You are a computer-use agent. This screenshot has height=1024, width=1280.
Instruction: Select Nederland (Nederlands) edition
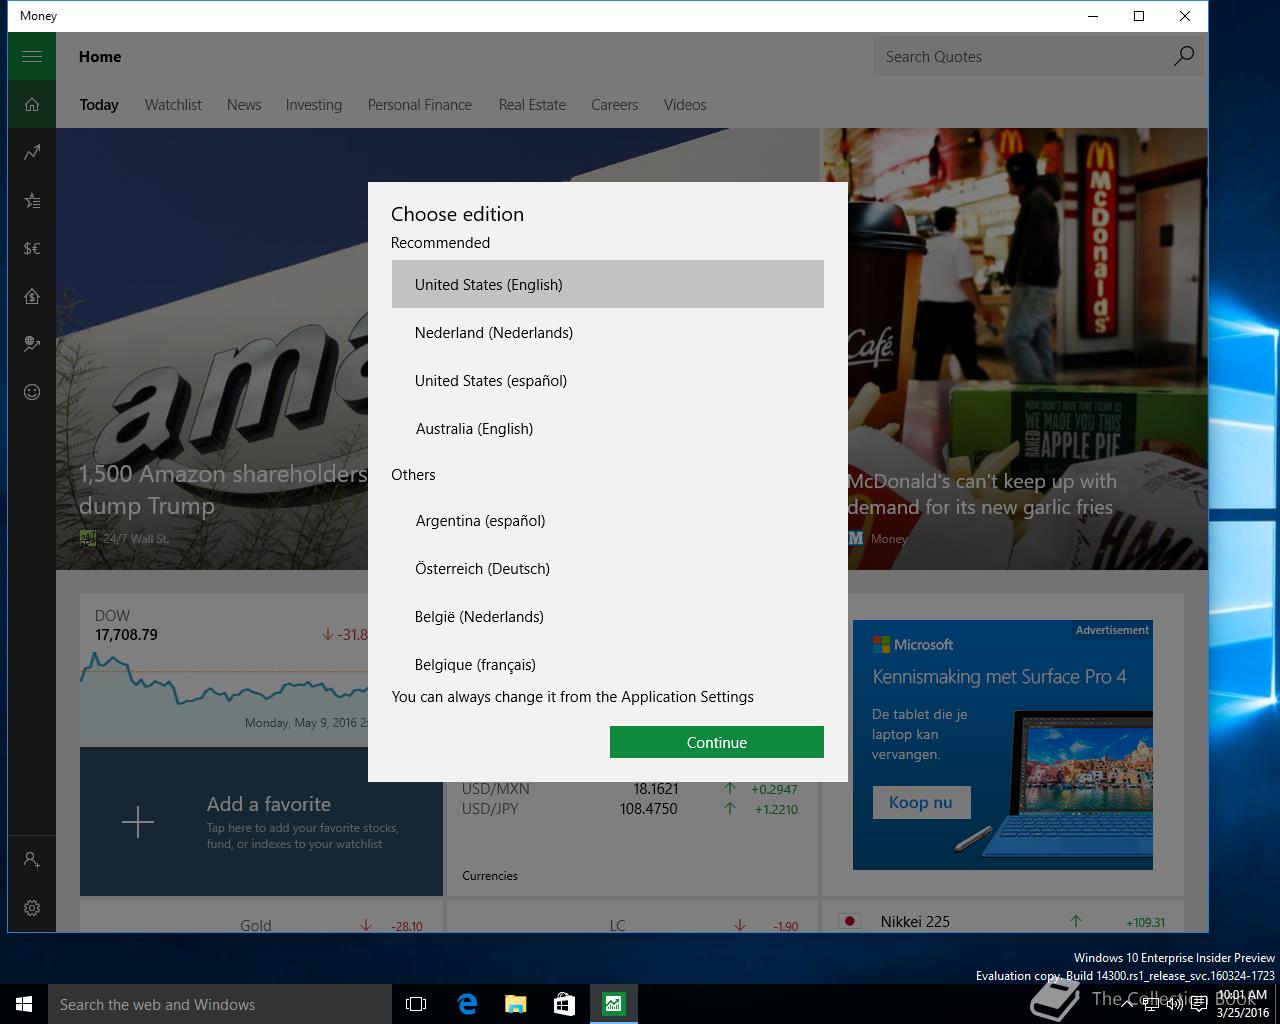608,332
